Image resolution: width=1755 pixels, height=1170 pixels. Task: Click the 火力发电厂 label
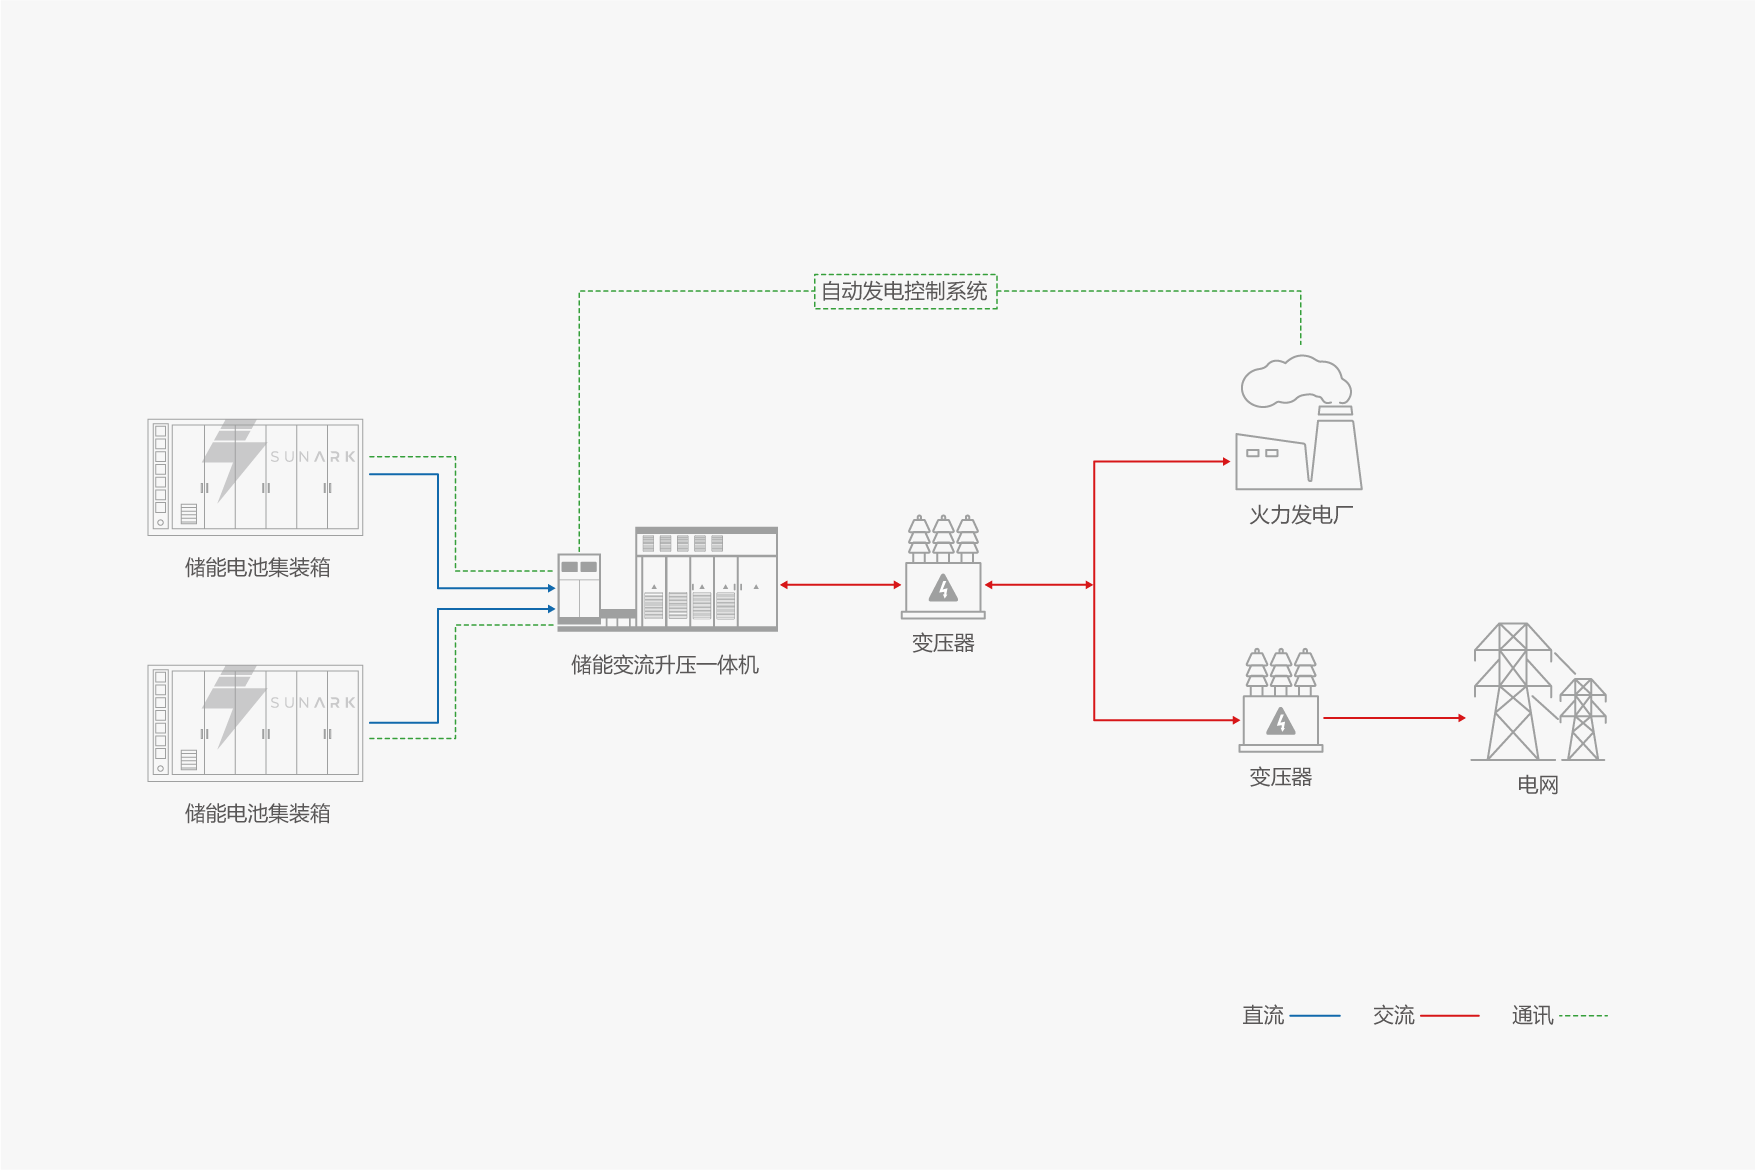coord(1300,515)
